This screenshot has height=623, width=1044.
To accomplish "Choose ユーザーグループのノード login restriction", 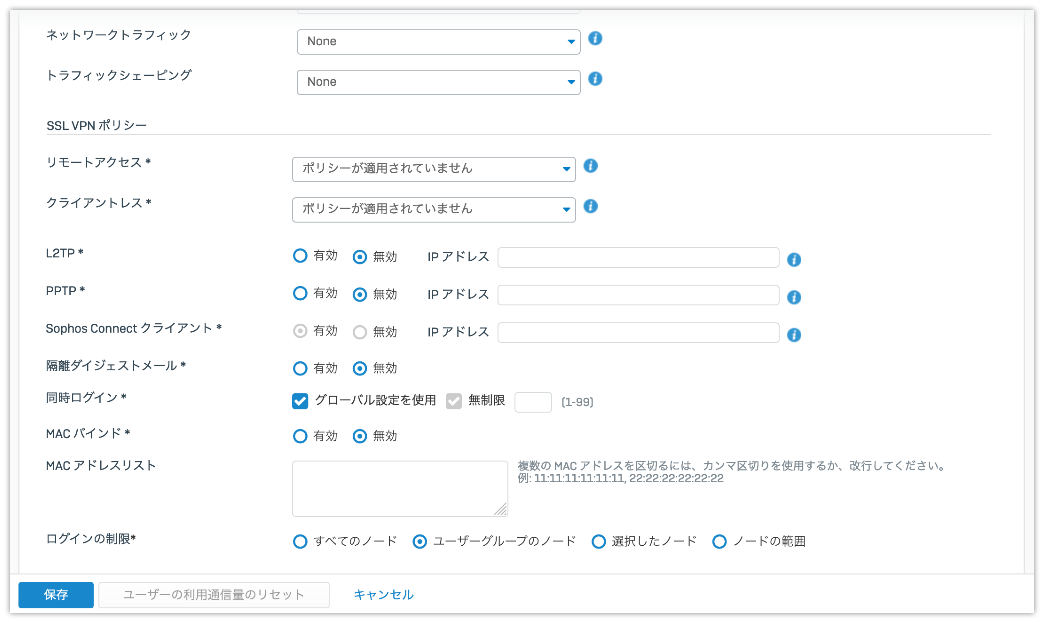I will coord(419,542).
